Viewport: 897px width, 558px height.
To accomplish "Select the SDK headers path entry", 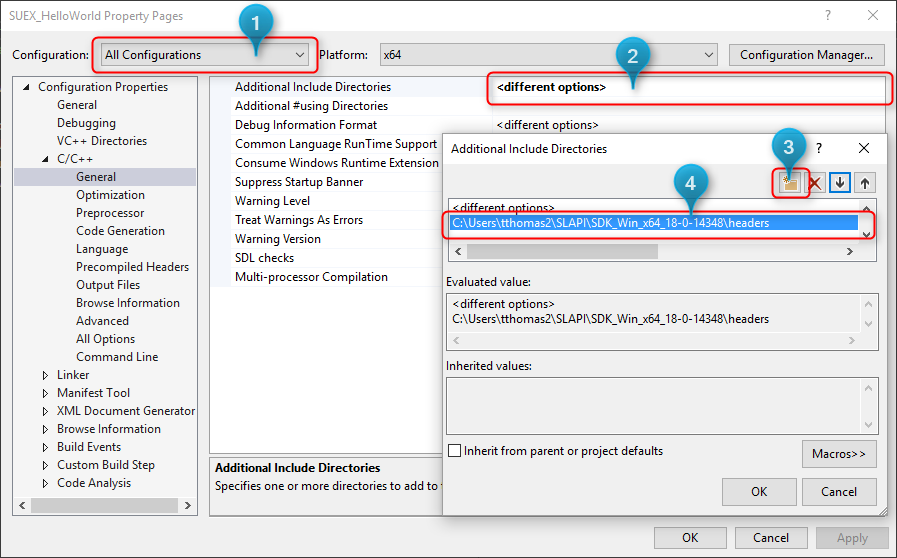I will 611,223.
